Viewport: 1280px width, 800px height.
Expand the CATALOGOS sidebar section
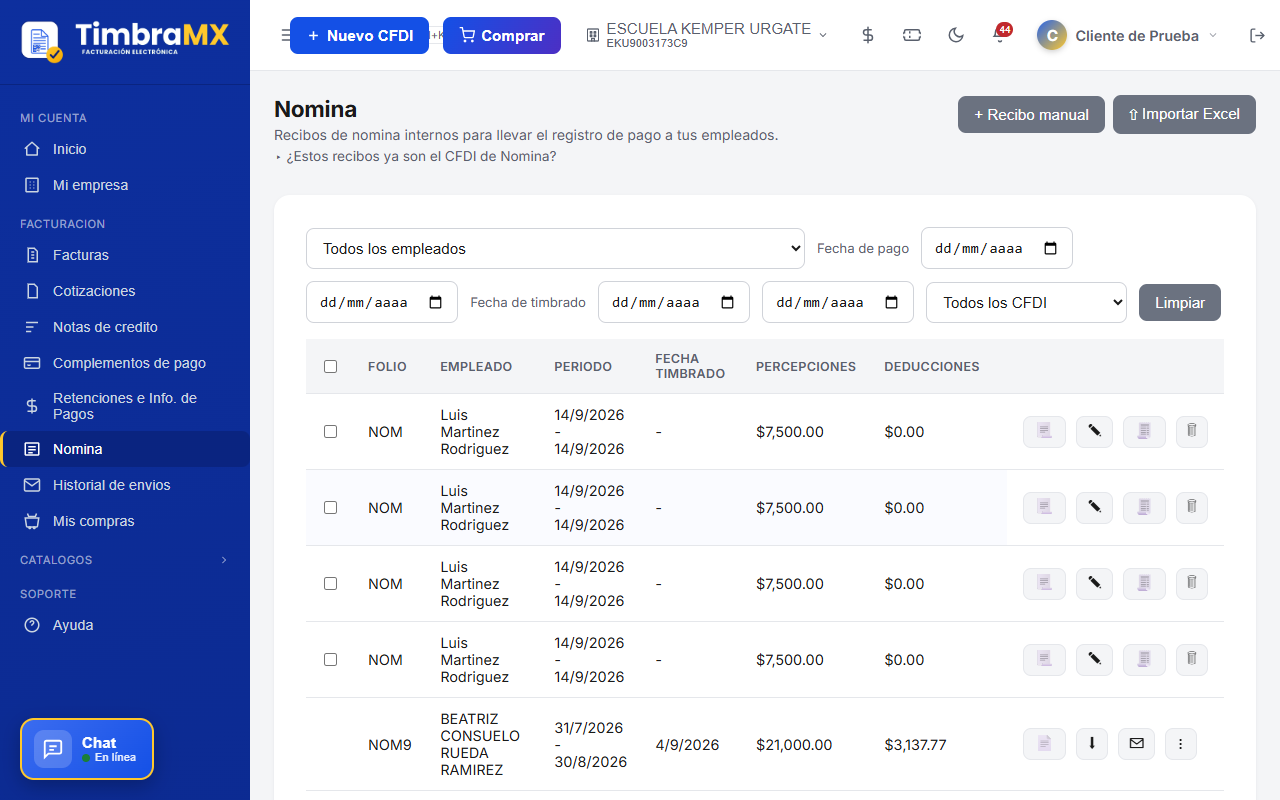[125, 560]
